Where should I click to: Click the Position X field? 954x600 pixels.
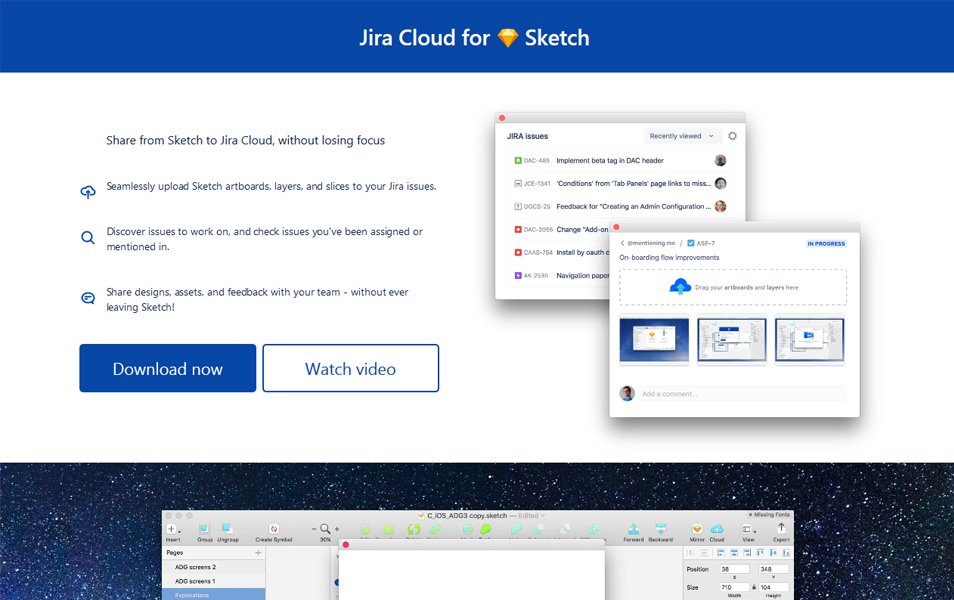(x=734, y=569)
